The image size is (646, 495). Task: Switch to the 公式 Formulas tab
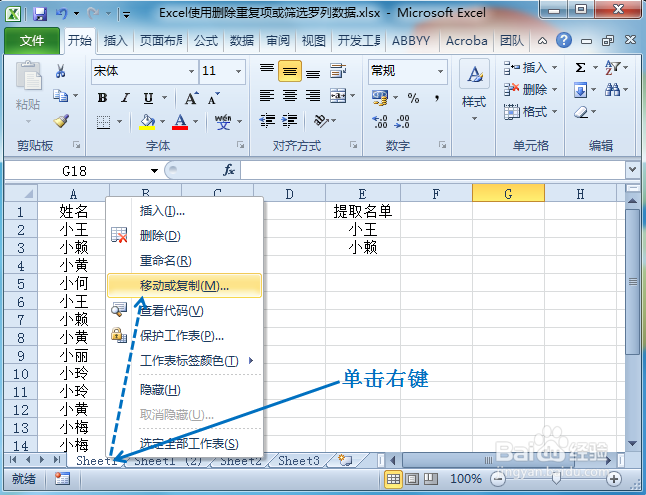coord(206,41)
